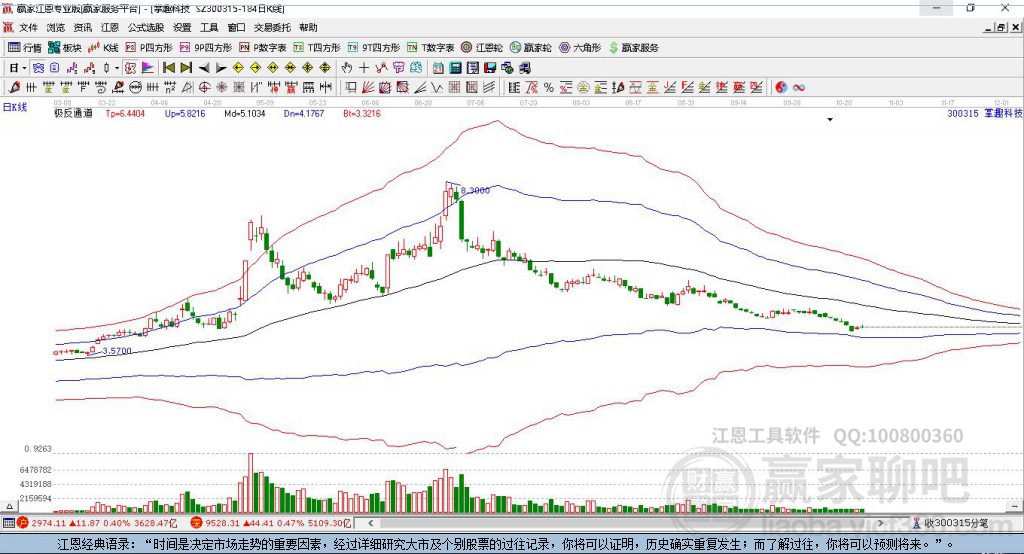Click the 300315 stock code label

(963, 113)
